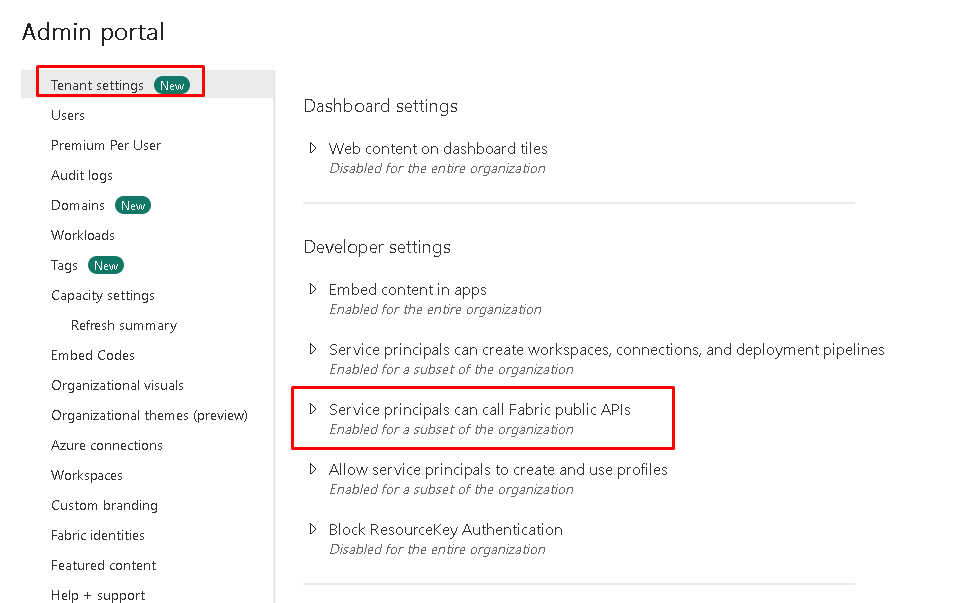Open Domains admin section
The image size is (968, 603).
click(x=78, y=205)
